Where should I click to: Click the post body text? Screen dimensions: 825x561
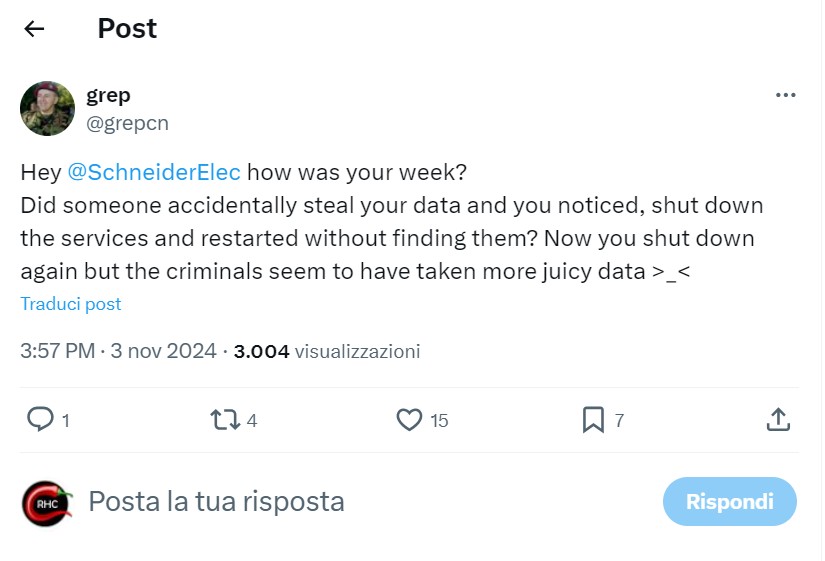(x=390, y=238)
